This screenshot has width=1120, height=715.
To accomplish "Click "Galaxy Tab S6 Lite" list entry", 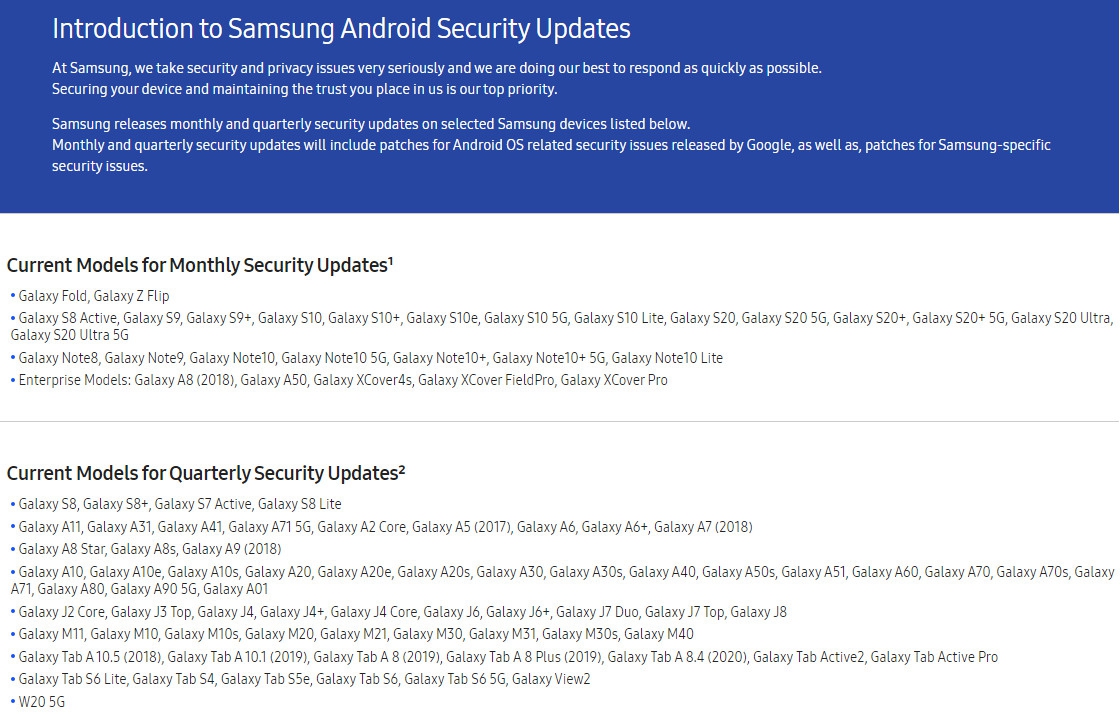I will (x=72, y=680).
